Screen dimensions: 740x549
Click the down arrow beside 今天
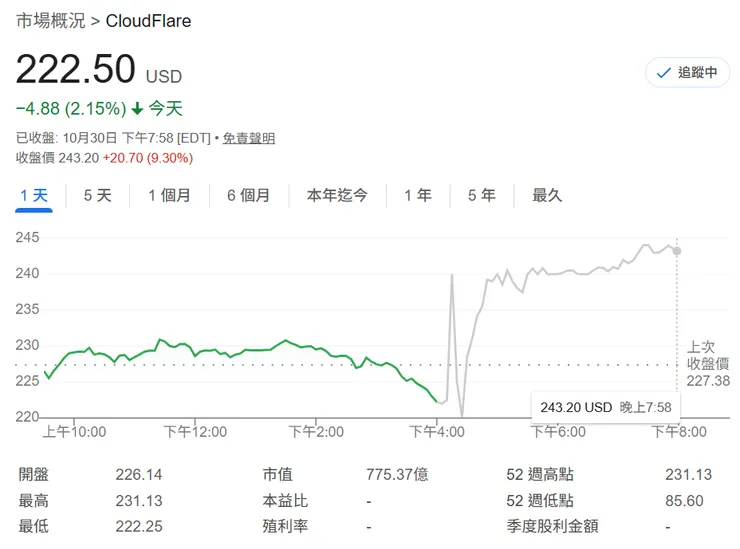pyautogui.click(x=137, y=109)
